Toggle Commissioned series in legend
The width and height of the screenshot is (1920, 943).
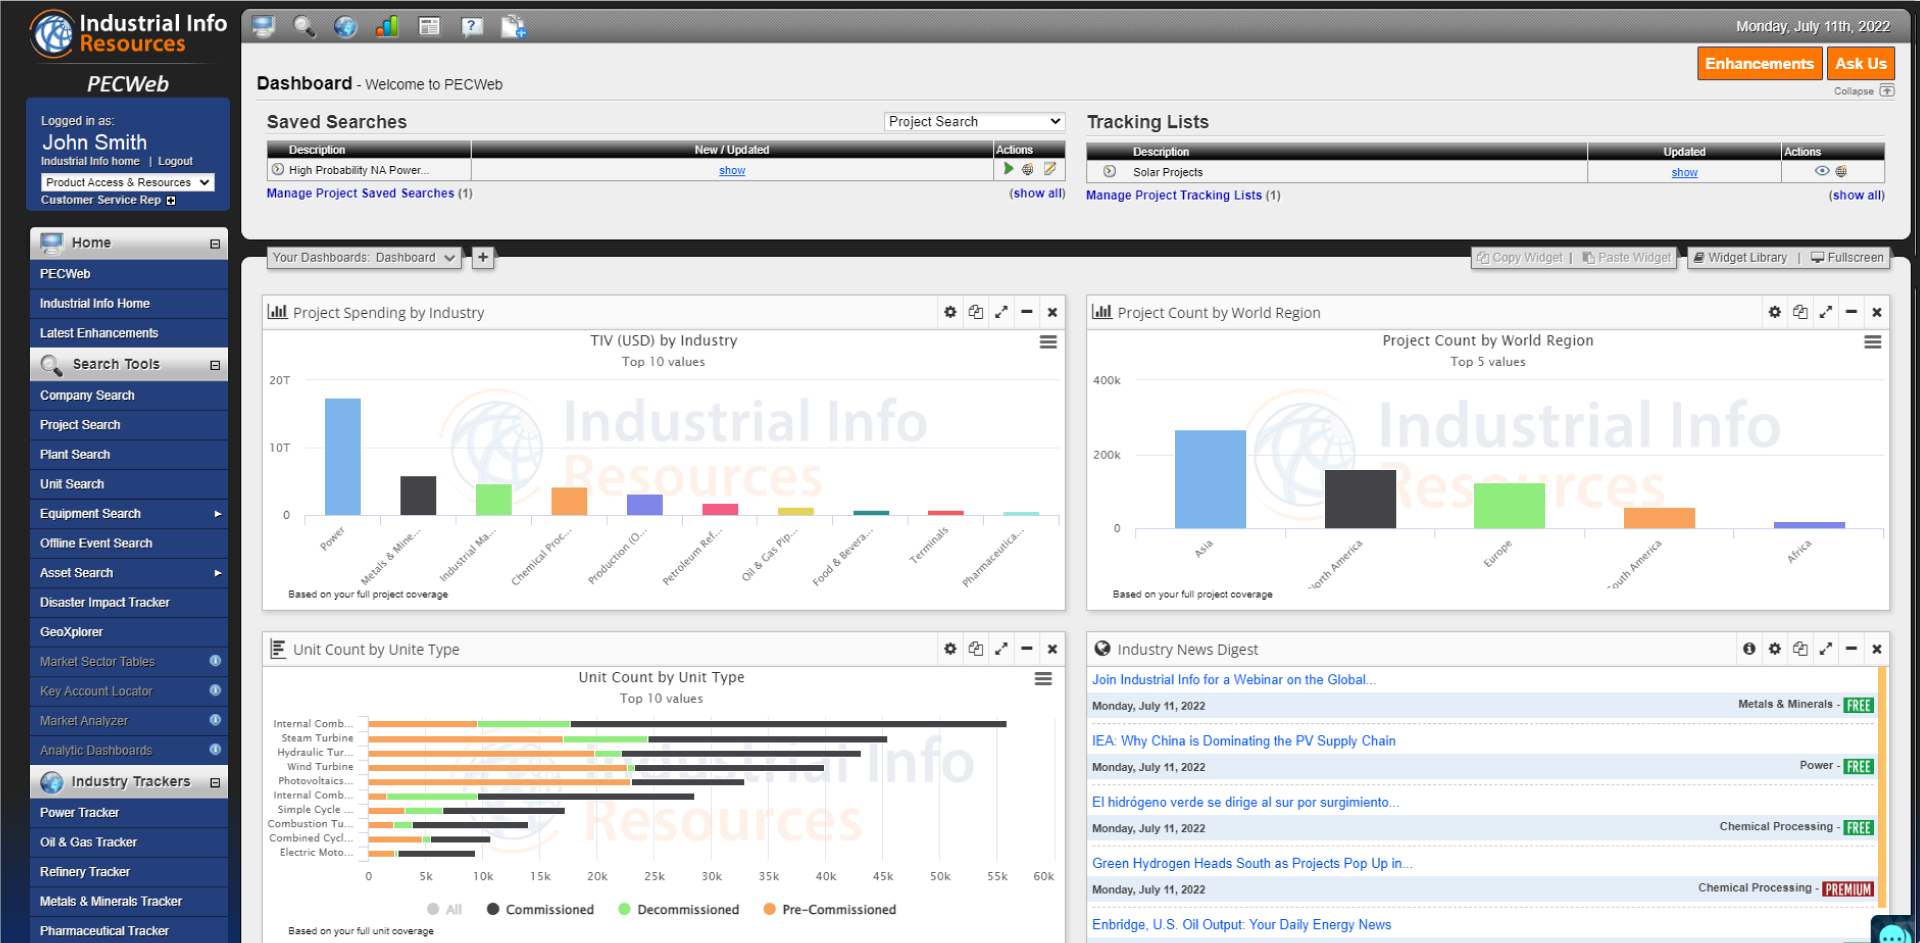pos(540,909)
